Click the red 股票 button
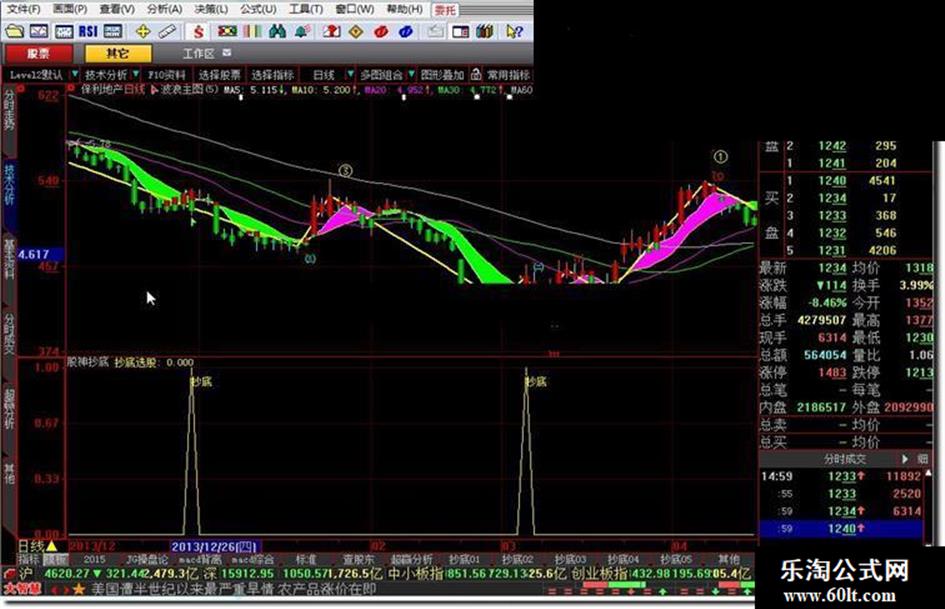Image resolution: width=945 pixels, height=609 pixels. 39,54
